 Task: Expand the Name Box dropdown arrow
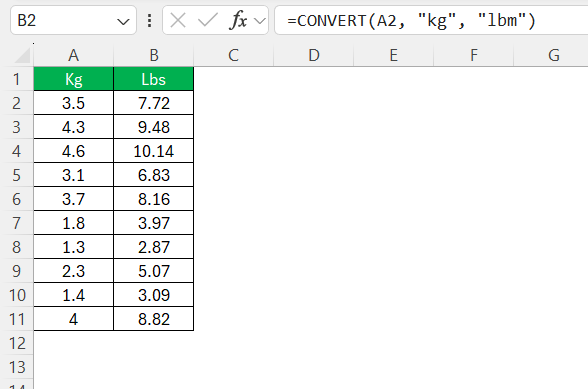pos(123,21)
